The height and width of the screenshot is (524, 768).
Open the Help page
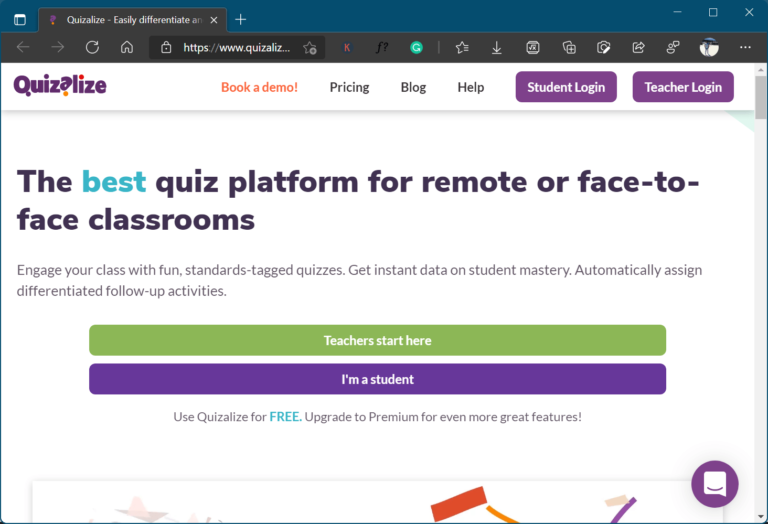[471, 87]
